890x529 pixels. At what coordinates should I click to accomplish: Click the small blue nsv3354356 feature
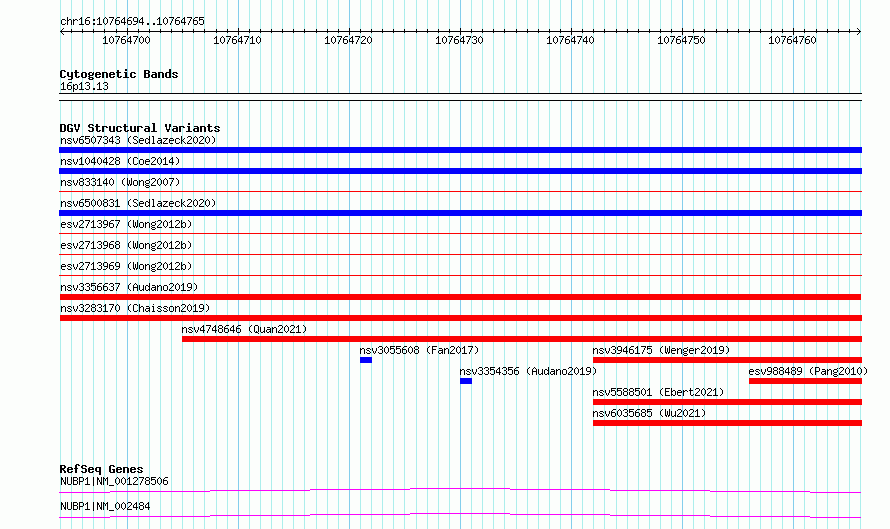point(466,381)
